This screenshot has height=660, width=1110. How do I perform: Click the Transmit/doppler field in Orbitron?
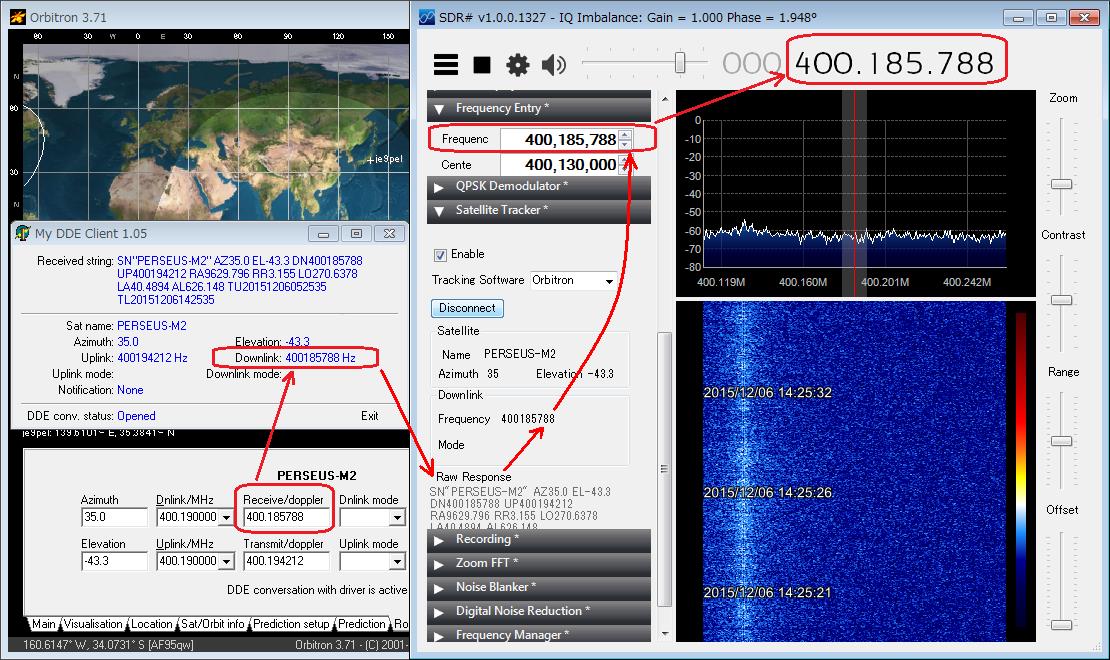(286, 562)
